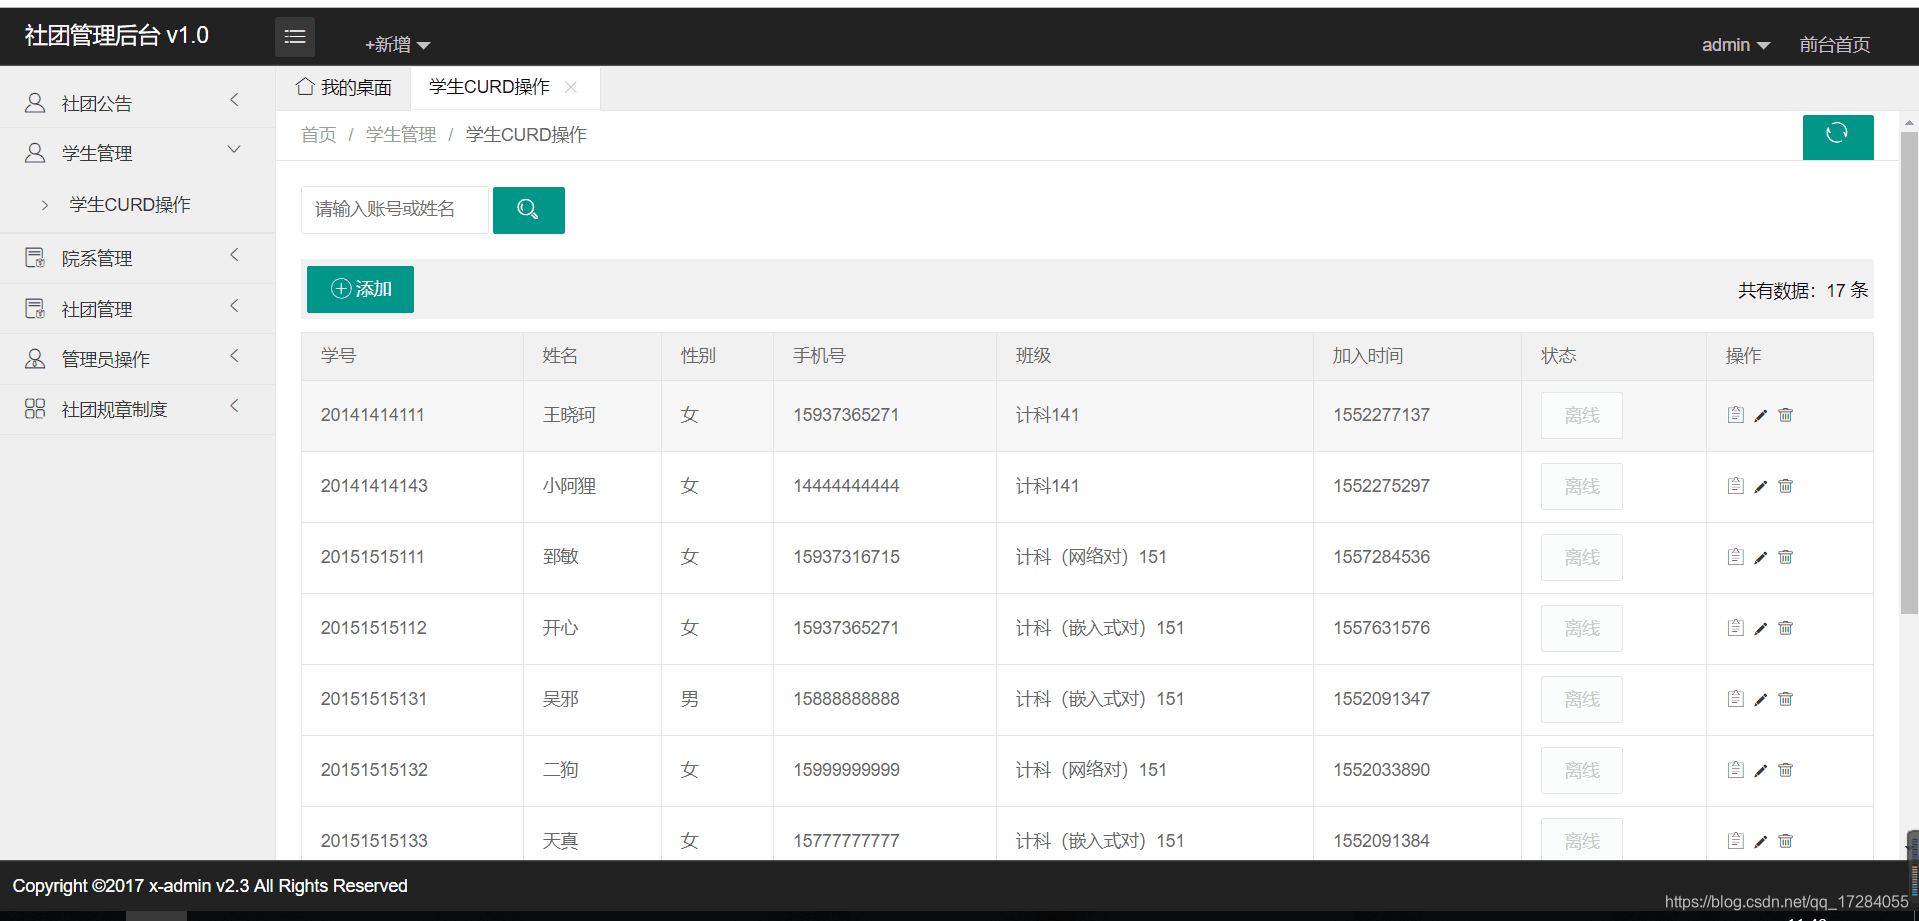Expand the 社团管理 sidebar menu

(x=137, y=309)
